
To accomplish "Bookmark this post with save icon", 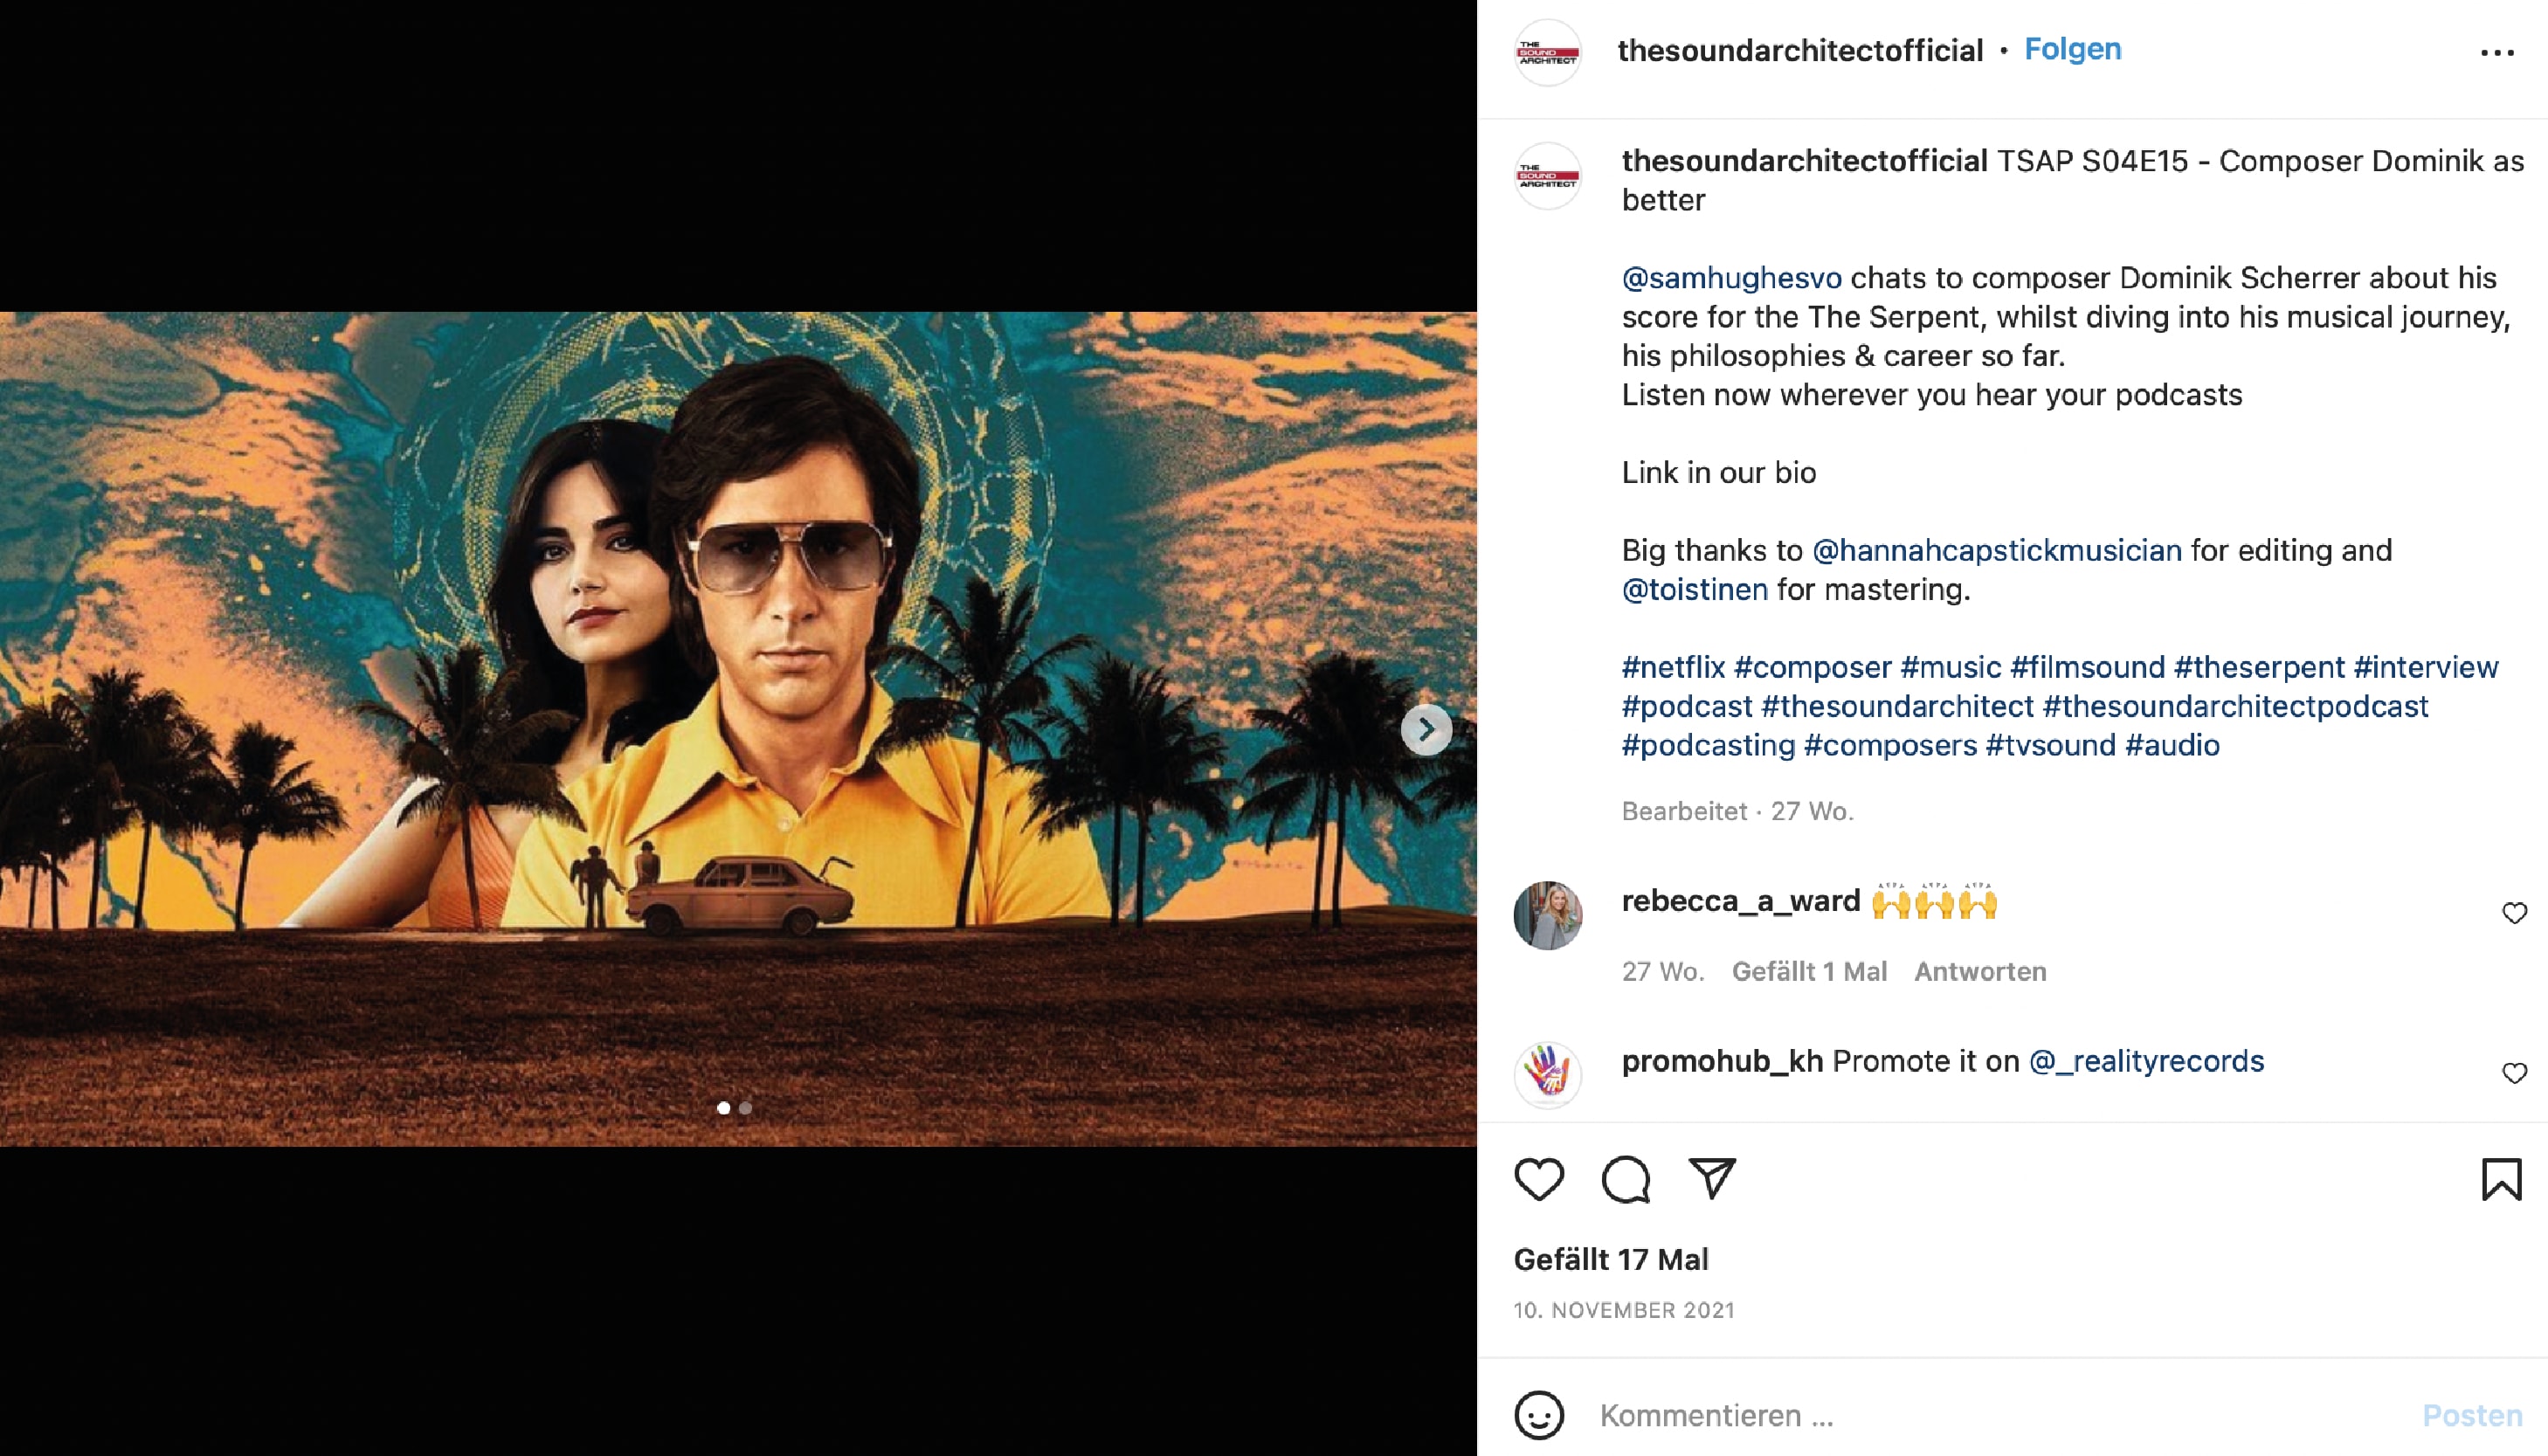I will click(2501, 1179).
